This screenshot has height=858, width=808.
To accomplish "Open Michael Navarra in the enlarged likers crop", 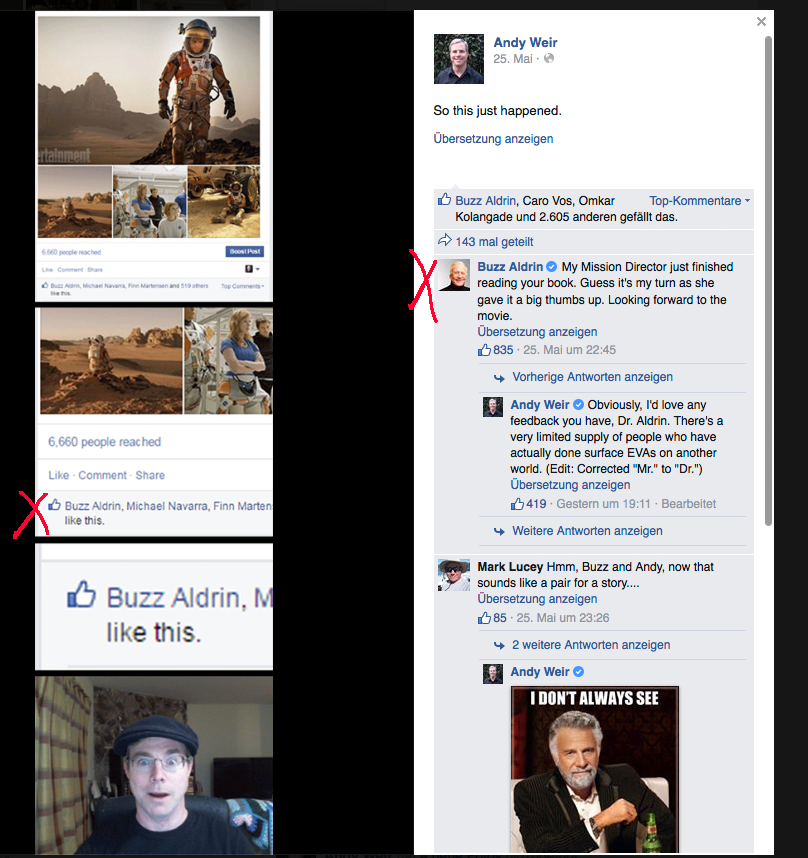I will click(167, 506).
